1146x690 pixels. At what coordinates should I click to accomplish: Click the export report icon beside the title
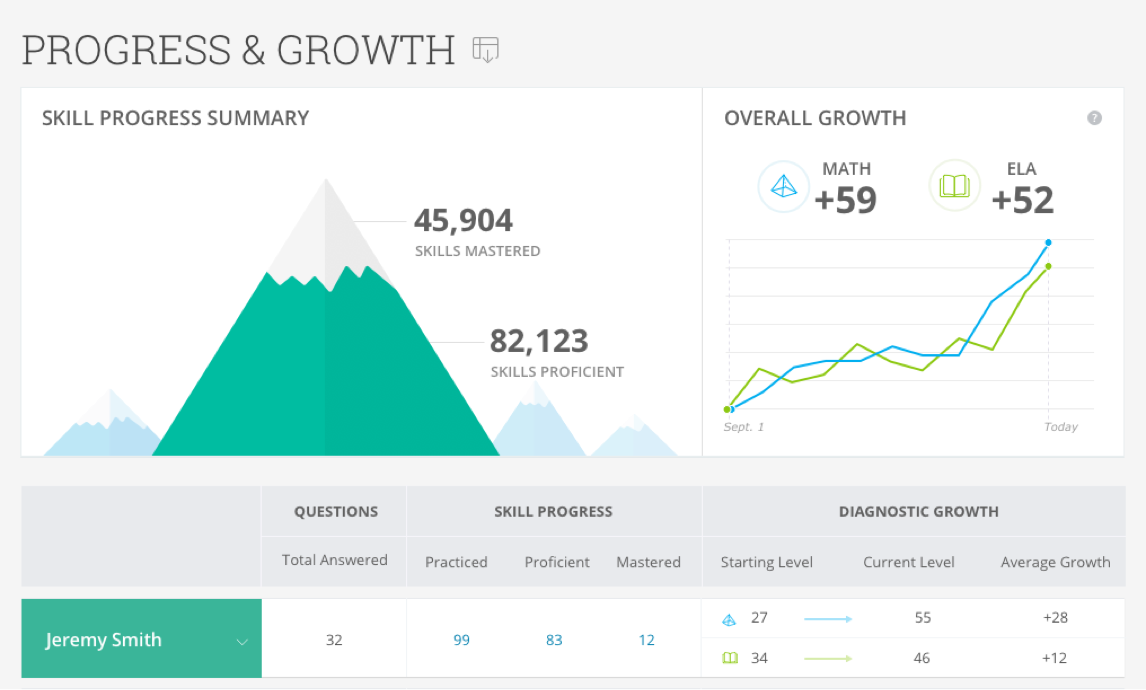point(487,48)
